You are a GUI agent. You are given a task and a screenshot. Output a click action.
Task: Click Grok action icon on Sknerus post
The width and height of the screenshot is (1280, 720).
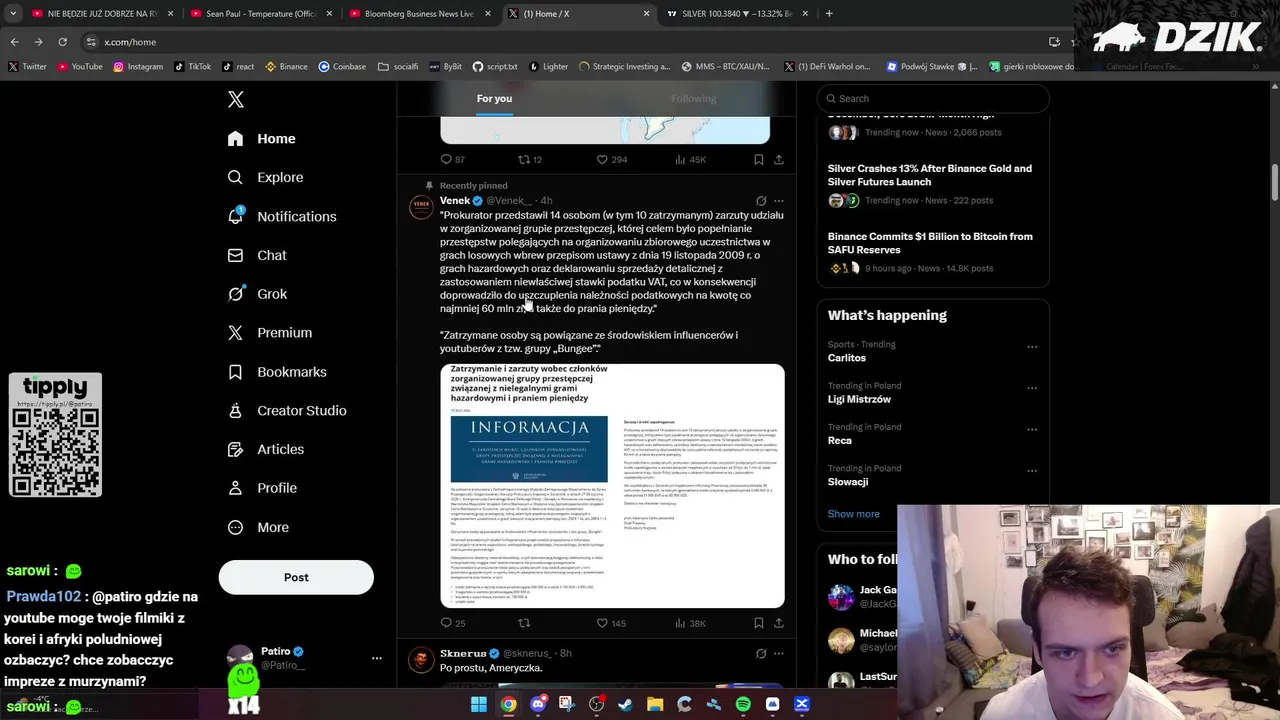(761, 653)
